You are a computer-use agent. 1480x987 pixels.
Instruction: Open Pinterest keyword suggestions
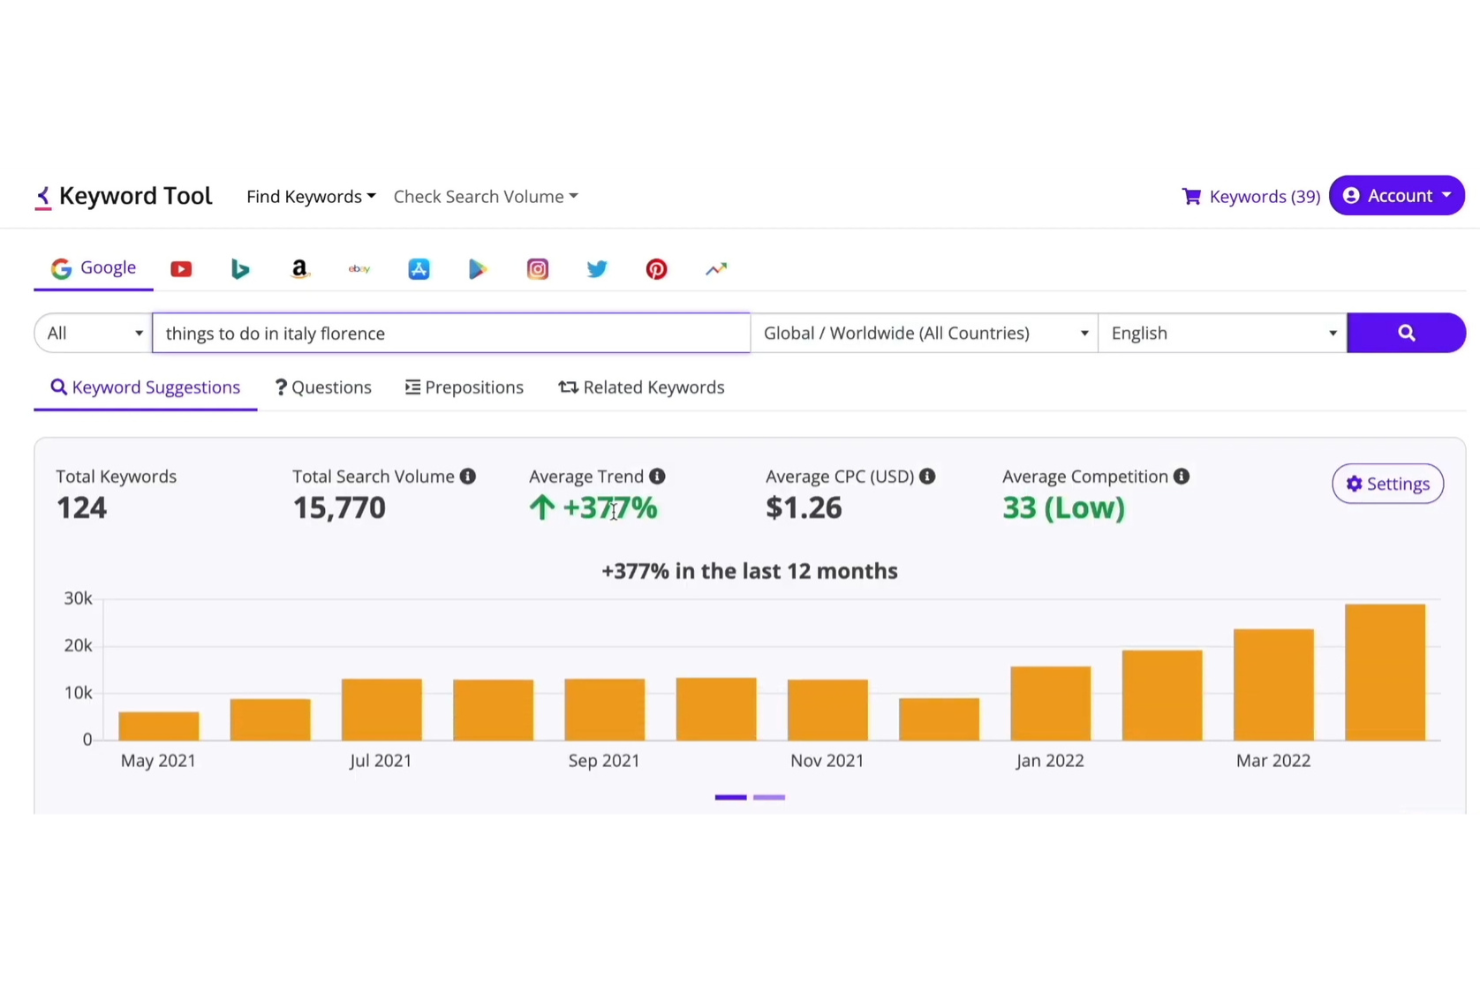pyautogui.click(x=656, y=268)
